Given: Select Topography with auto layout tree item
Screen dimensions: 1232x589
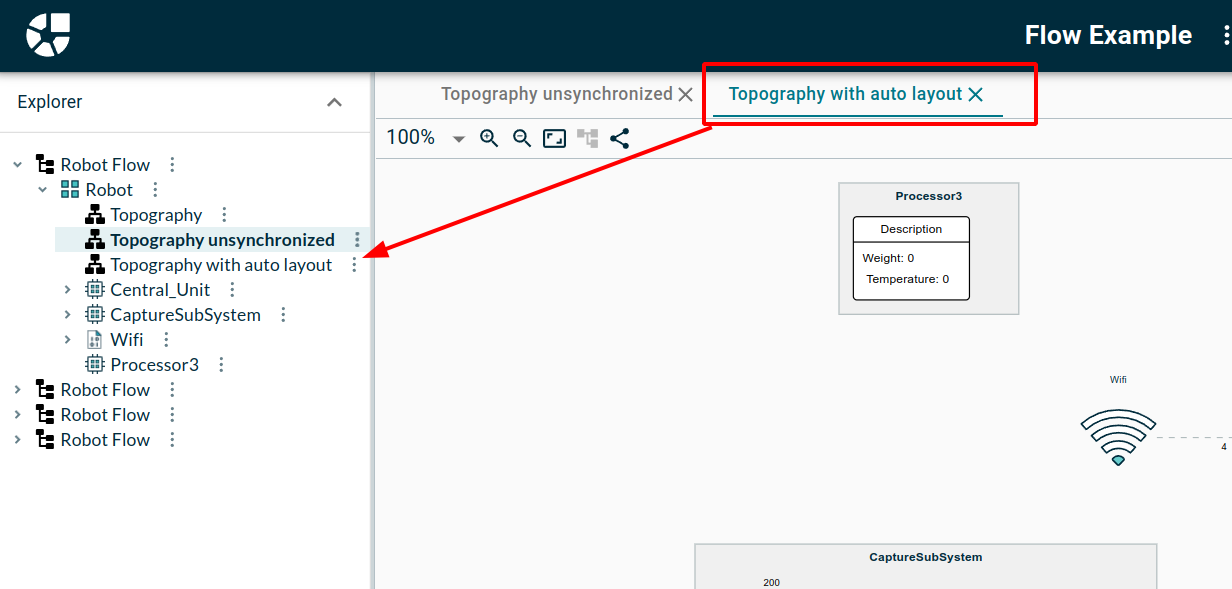Looking at the screenshot, I should tap(221, 265).
